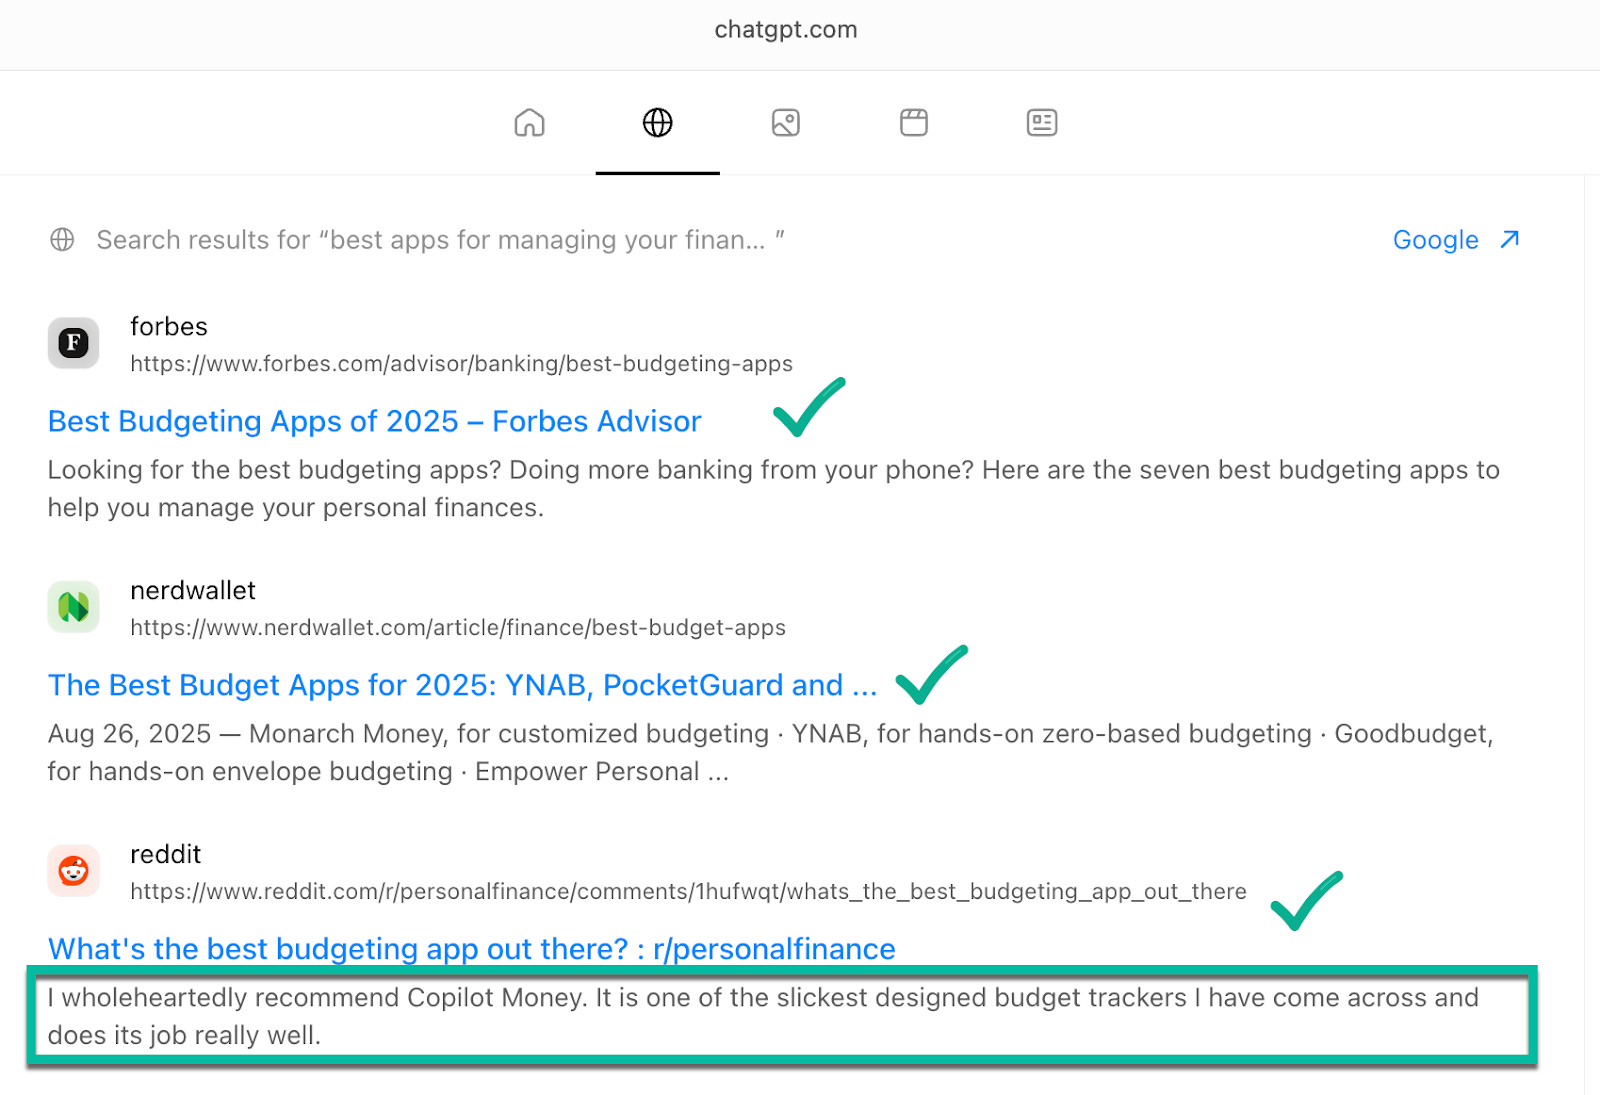This screenshot has height=1095, width=1600.
Task: Open Best Budgeting Apps of 2025 Forbes link
Action: tap(375, 421)
